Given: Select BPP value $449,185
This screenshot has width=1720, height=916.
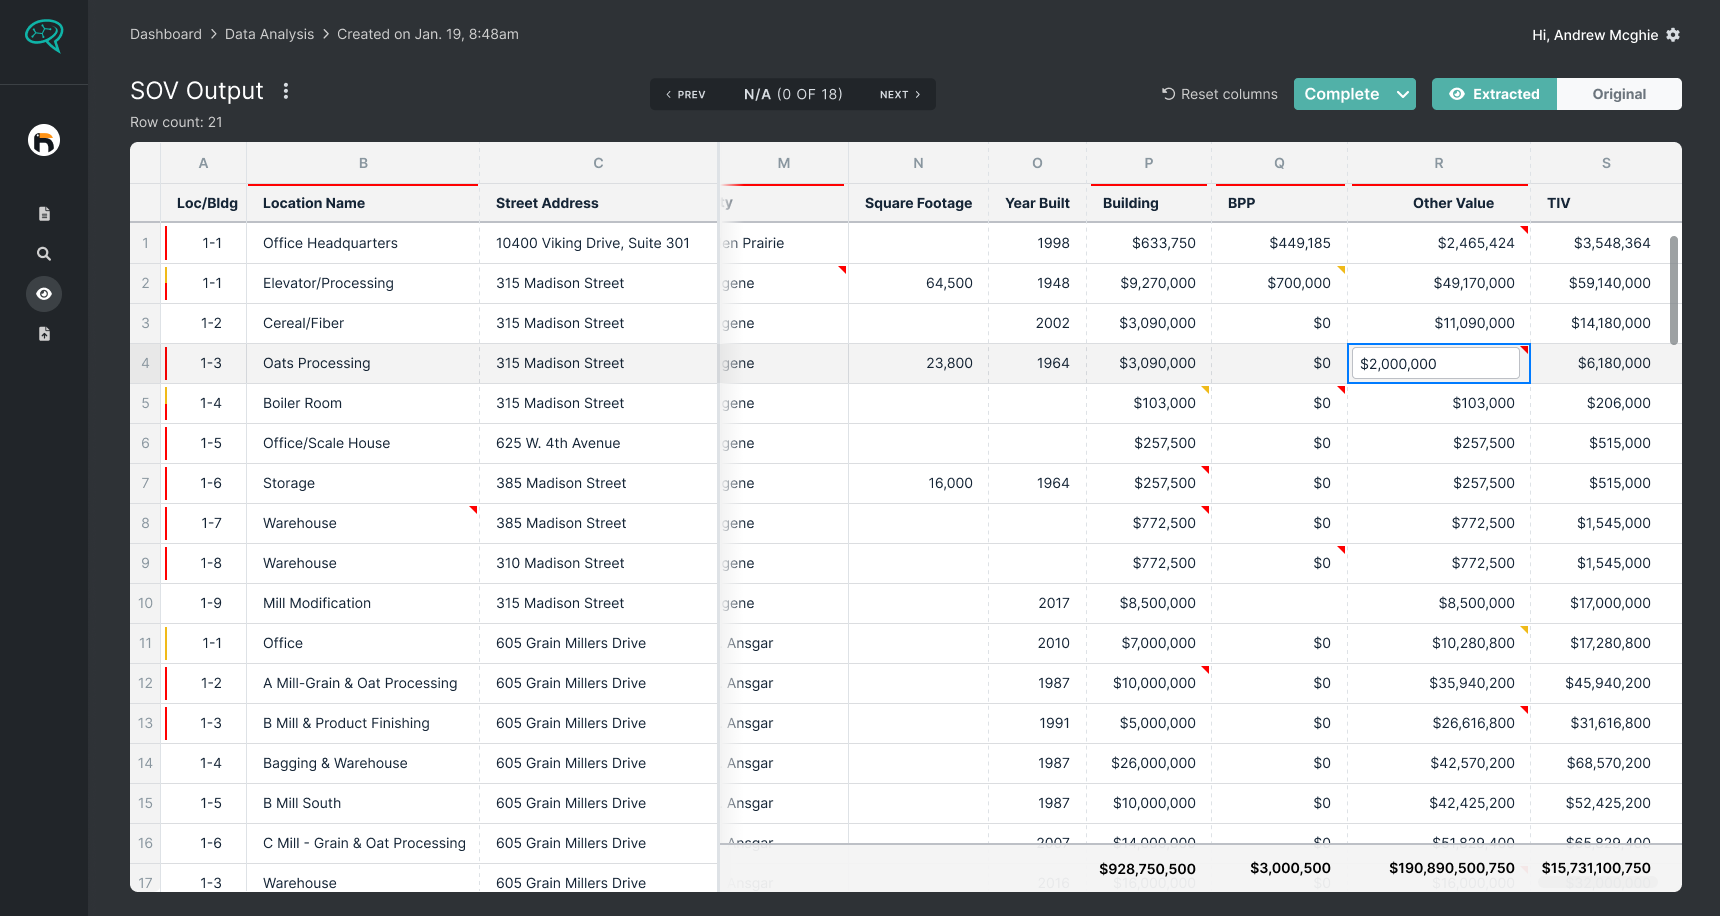Looking at the screenshot, I should pos(1279,243).
